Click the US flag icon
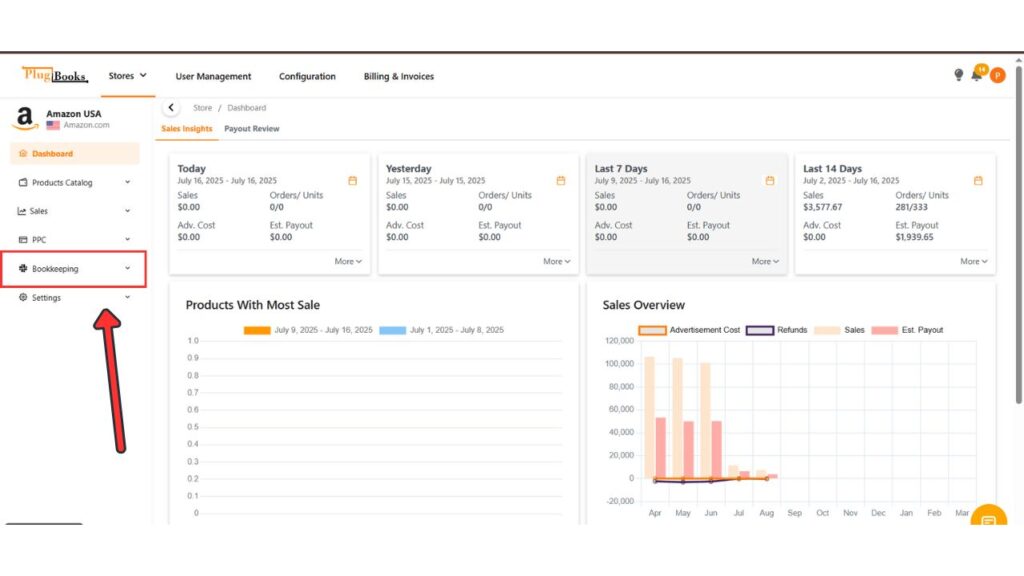 coord(53,125)
